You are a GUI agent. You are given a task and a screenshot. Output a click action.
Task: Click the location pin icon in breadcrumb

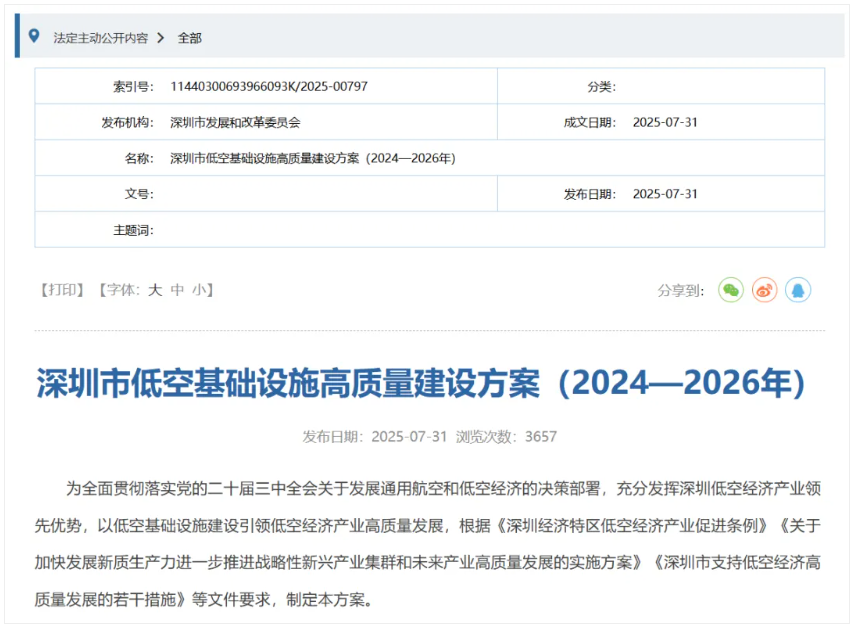(x=34, y=37)
